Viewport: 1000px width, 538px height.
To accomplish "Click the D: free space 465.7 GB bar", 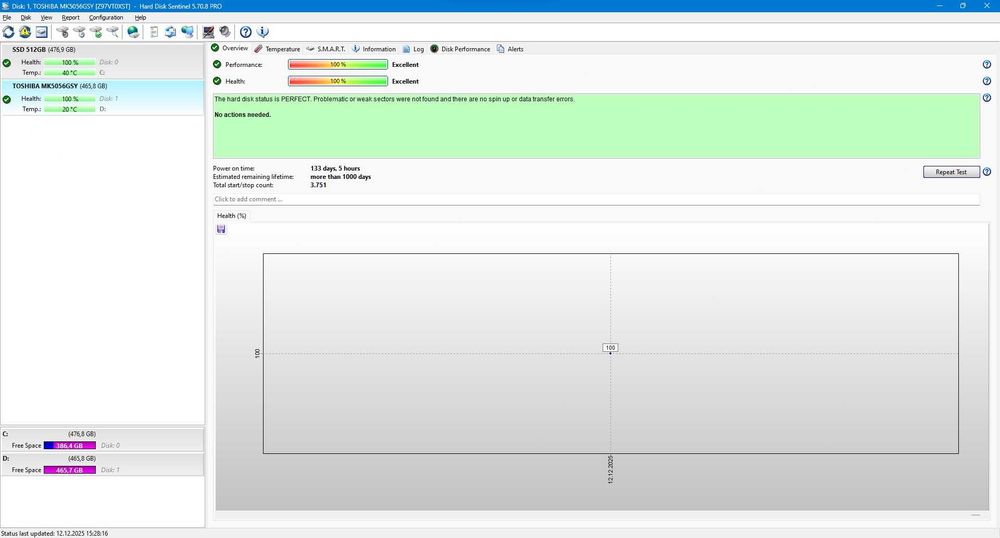I will click(x=70, y=470).
